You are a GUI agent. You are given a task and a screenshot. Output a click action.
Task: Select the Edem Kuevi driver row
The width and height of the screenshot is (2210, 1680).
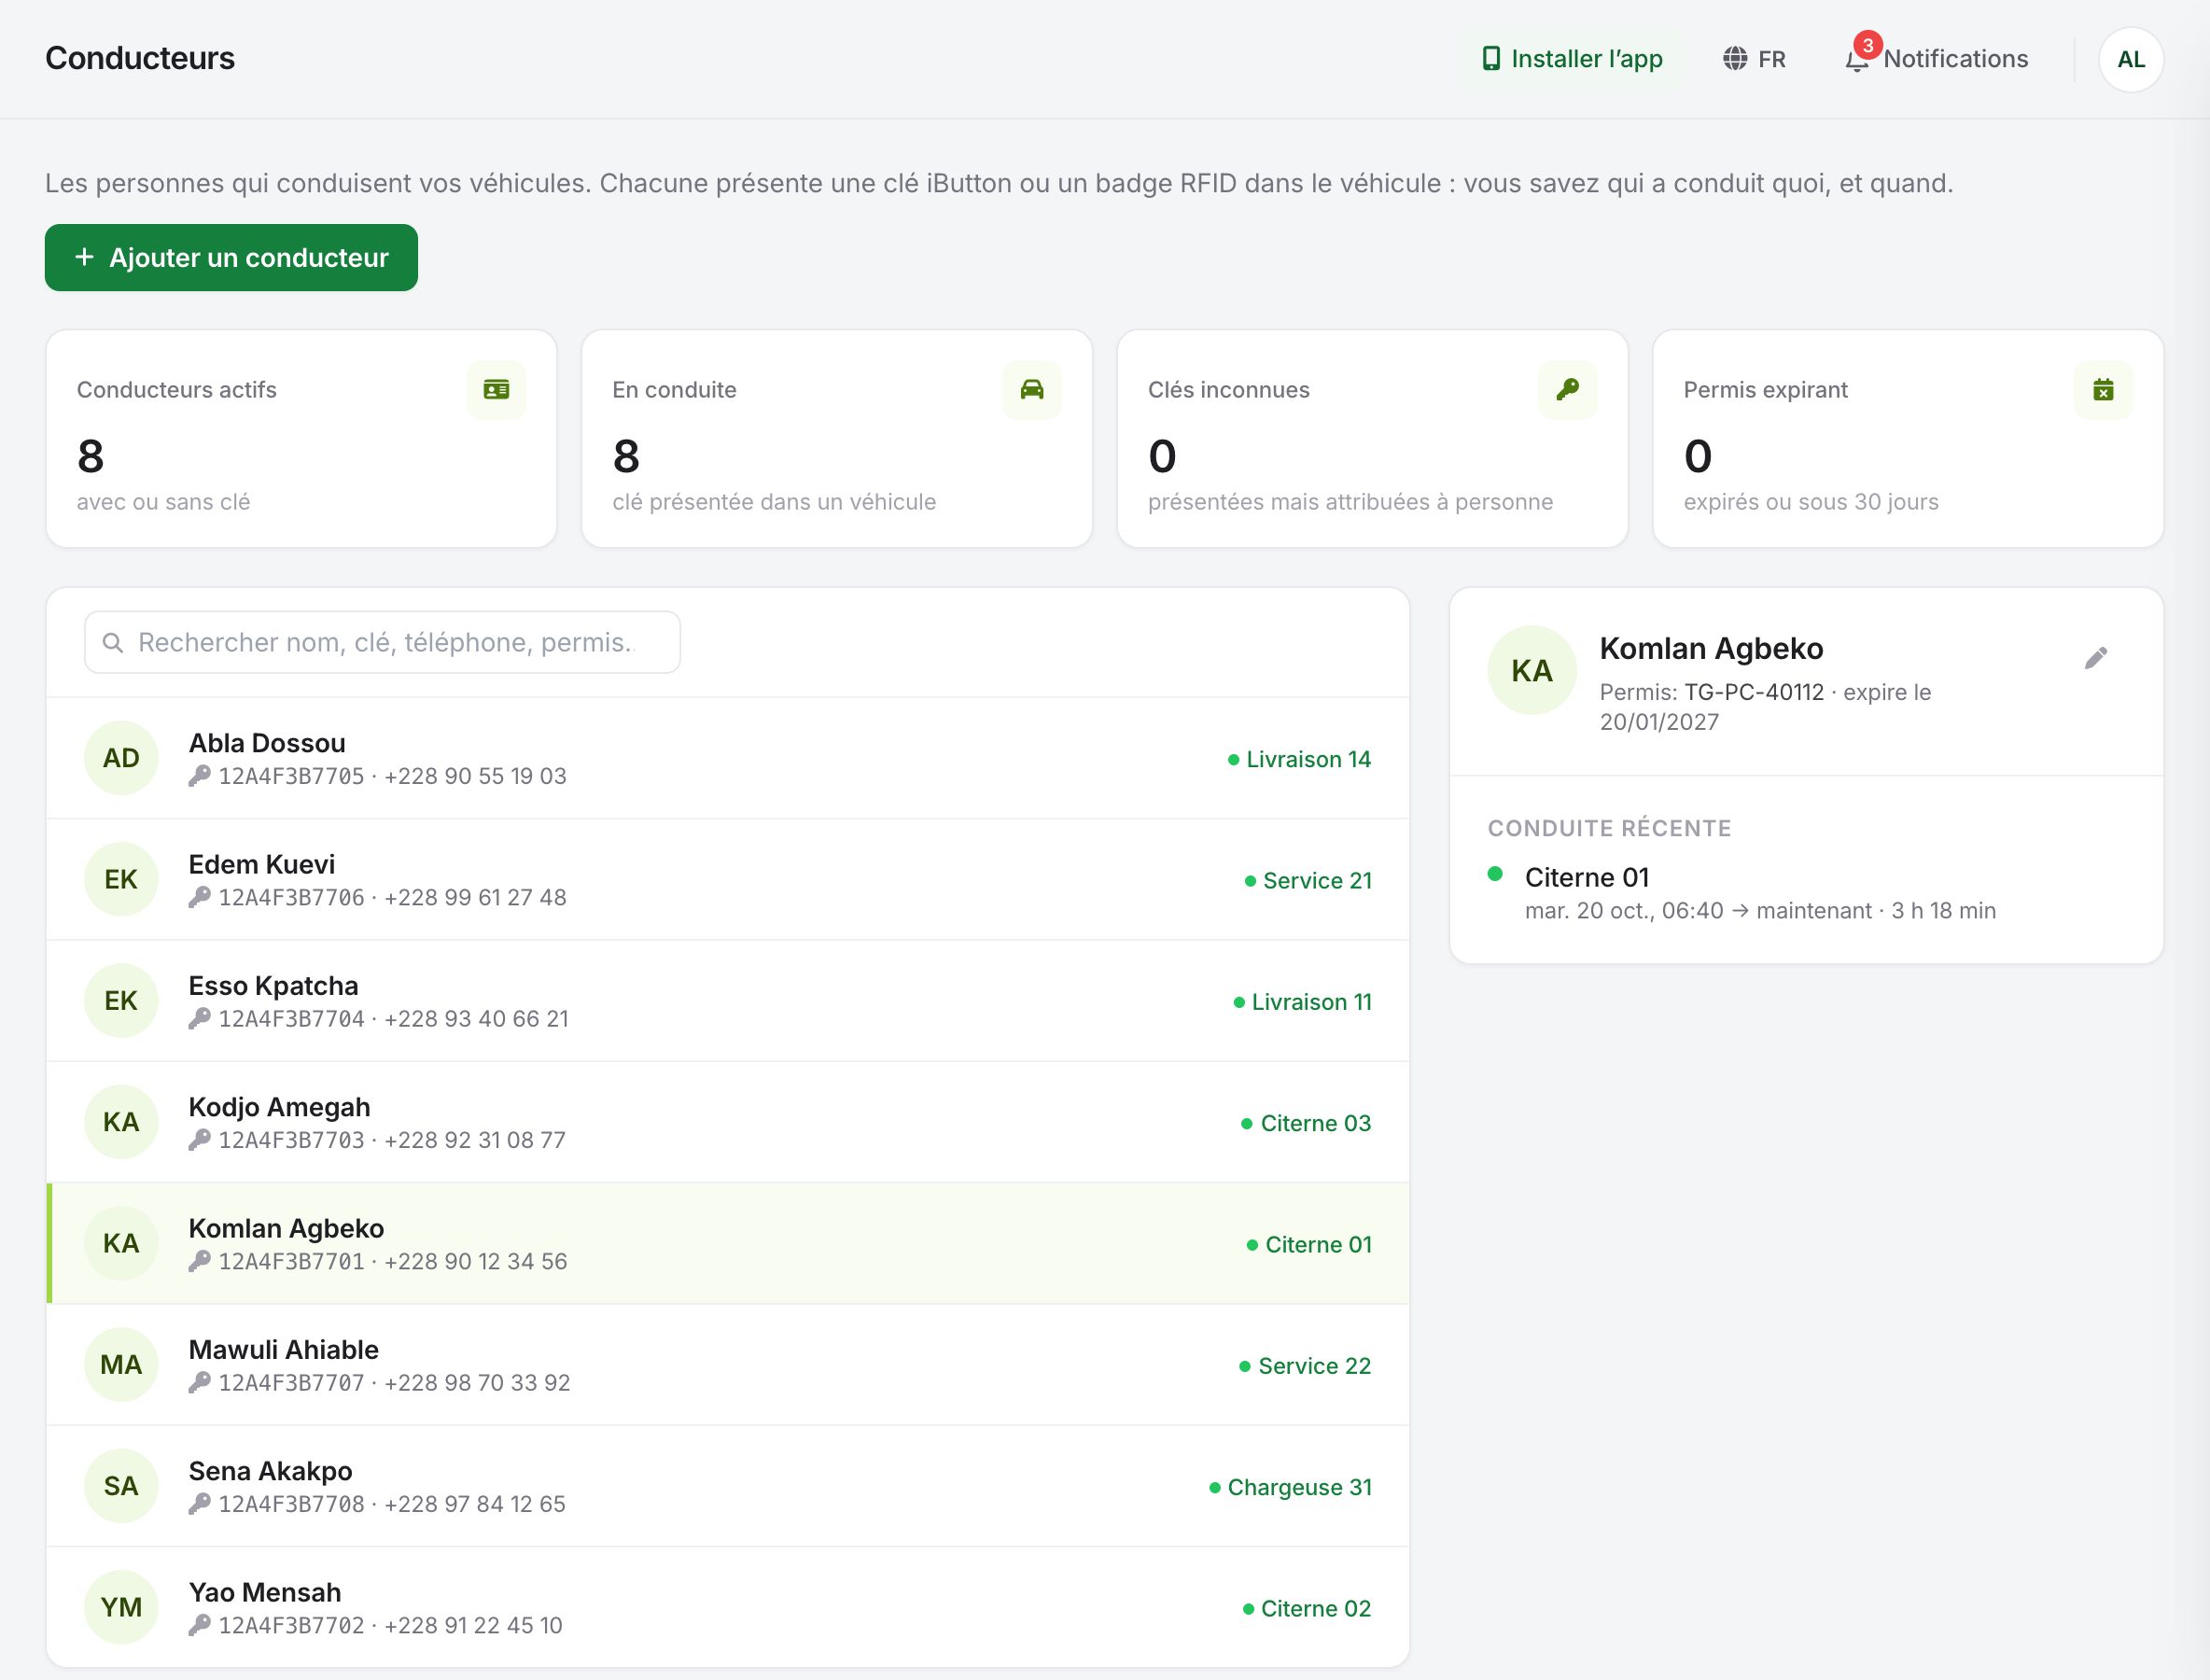(728, 880)
